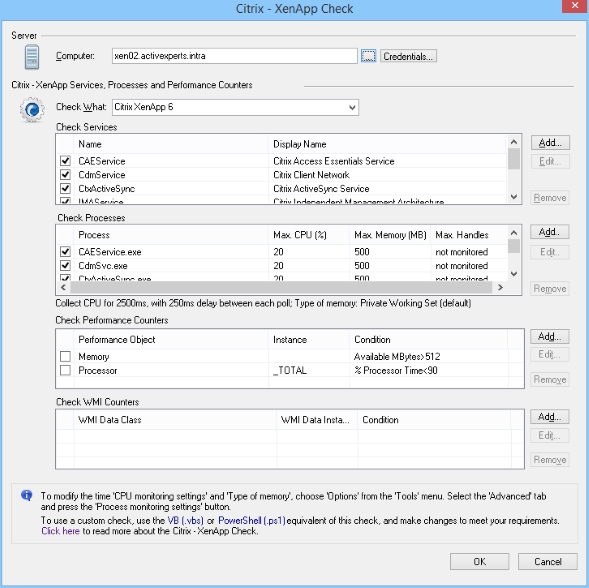Image resolution: width=589 pixels, height=588 pixels.
Task: Enable the Memory performance counter checkbox
Action: tap(65, 356)
